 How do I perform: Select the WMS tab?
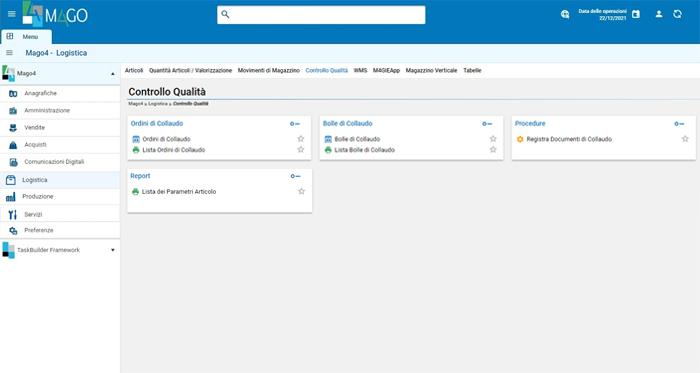coord(360,70)
